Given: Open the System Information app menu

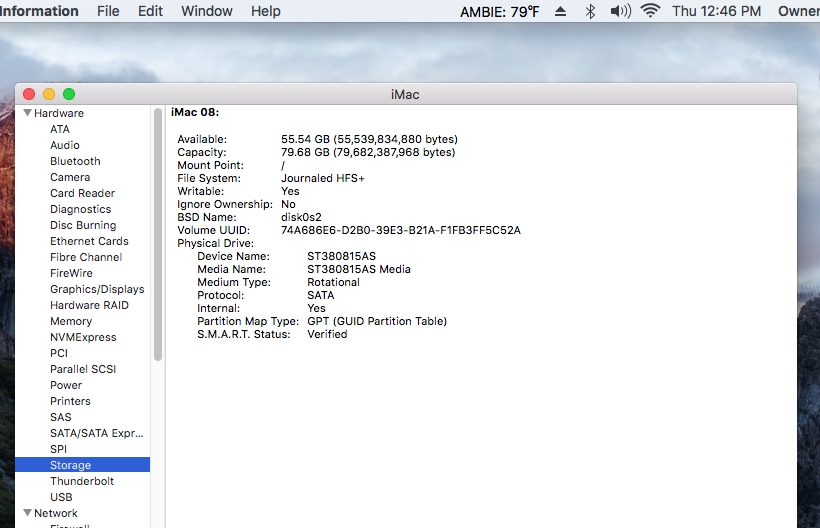Looking at the screenshot, I should coord(39,11).
